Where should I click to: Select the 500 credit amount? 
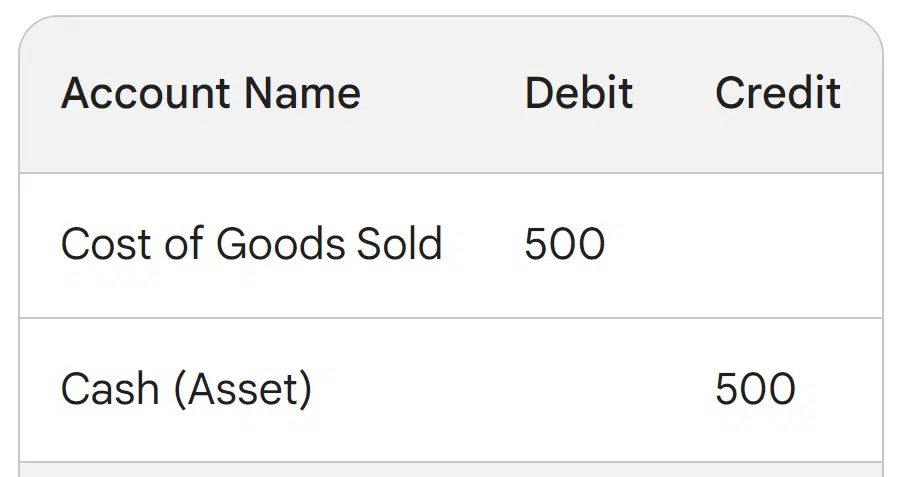point(755,389)
